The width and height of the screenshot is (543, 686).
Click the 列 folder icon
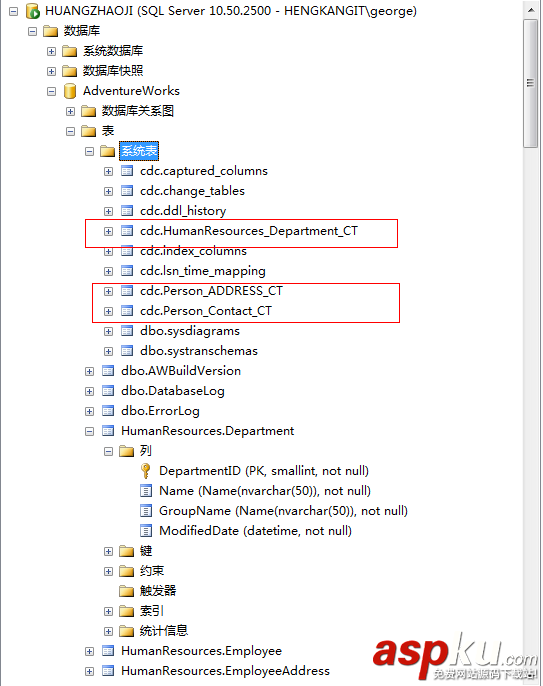(126, 451)
